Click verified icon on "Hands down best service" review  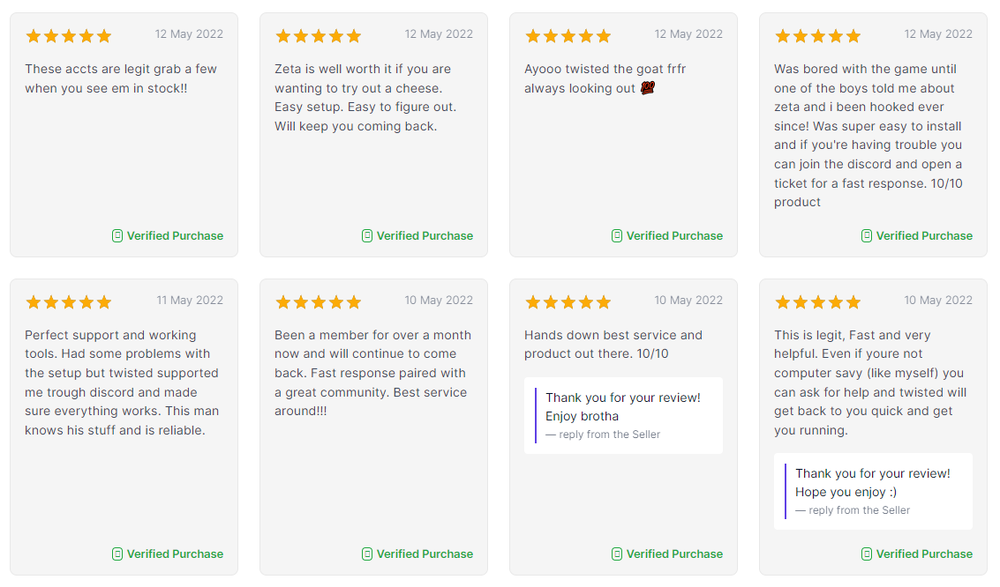(617, 554)
